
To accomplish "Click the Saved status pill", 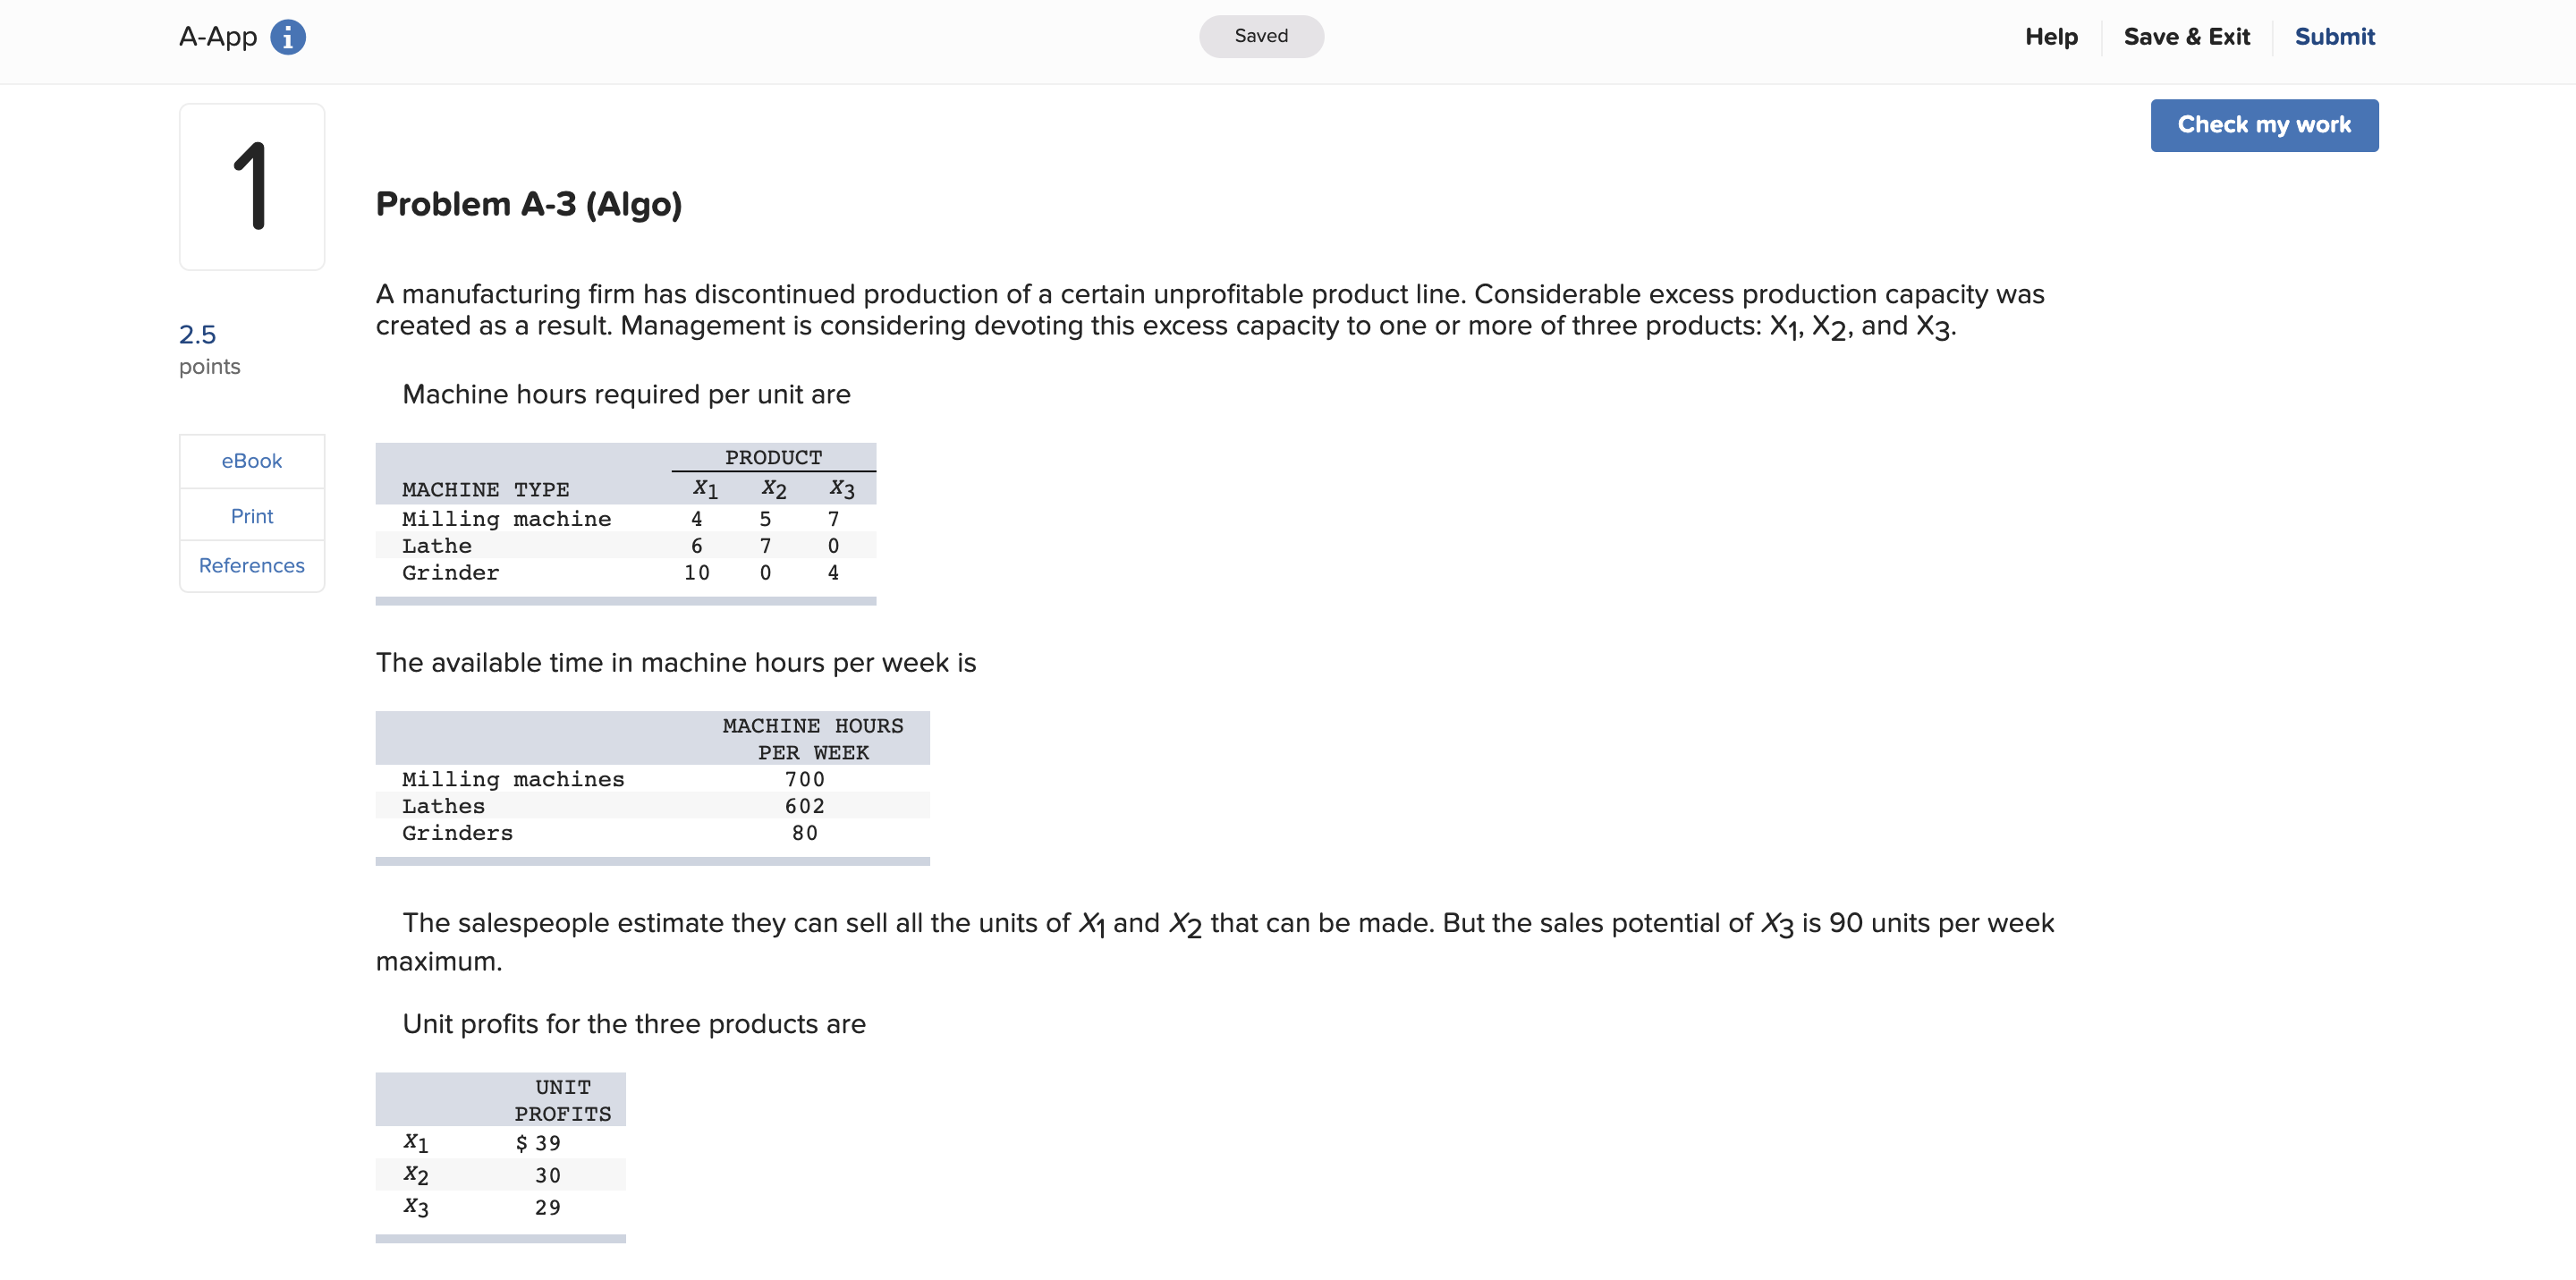I will point(1261,36).
